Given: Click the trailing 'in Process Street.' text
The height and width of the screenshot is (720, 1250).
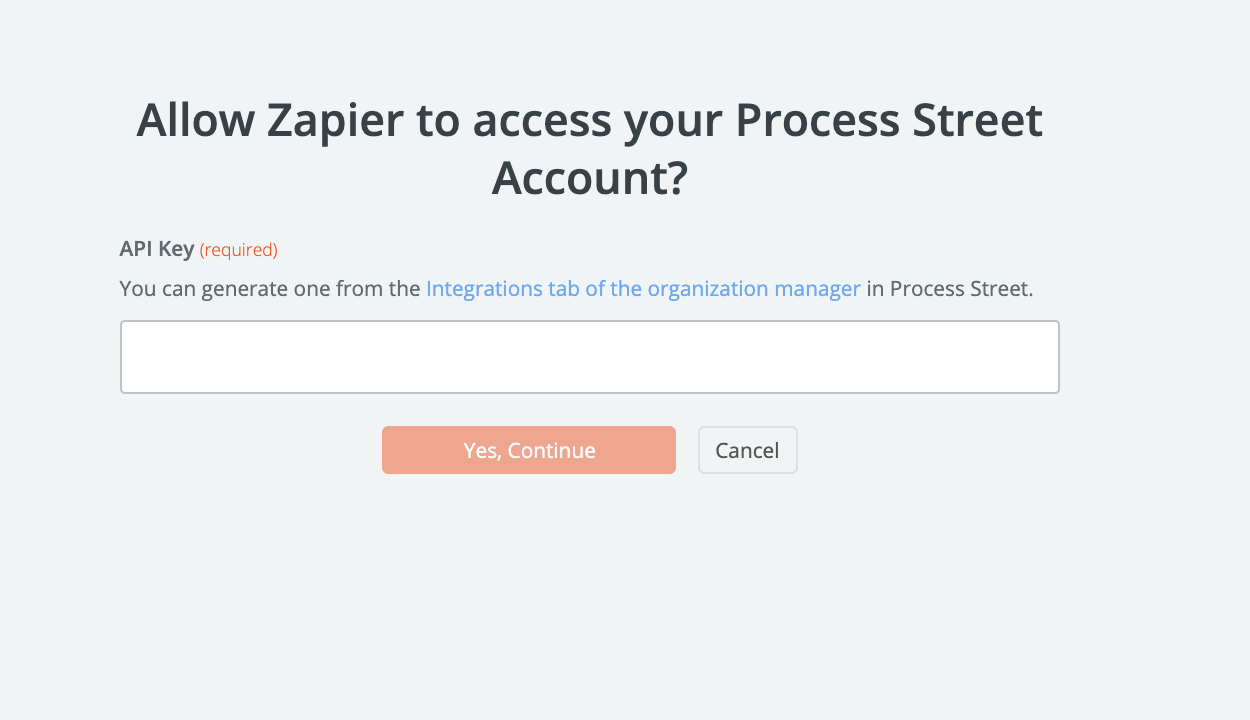Looking at the screenshot, I should 949,289.
